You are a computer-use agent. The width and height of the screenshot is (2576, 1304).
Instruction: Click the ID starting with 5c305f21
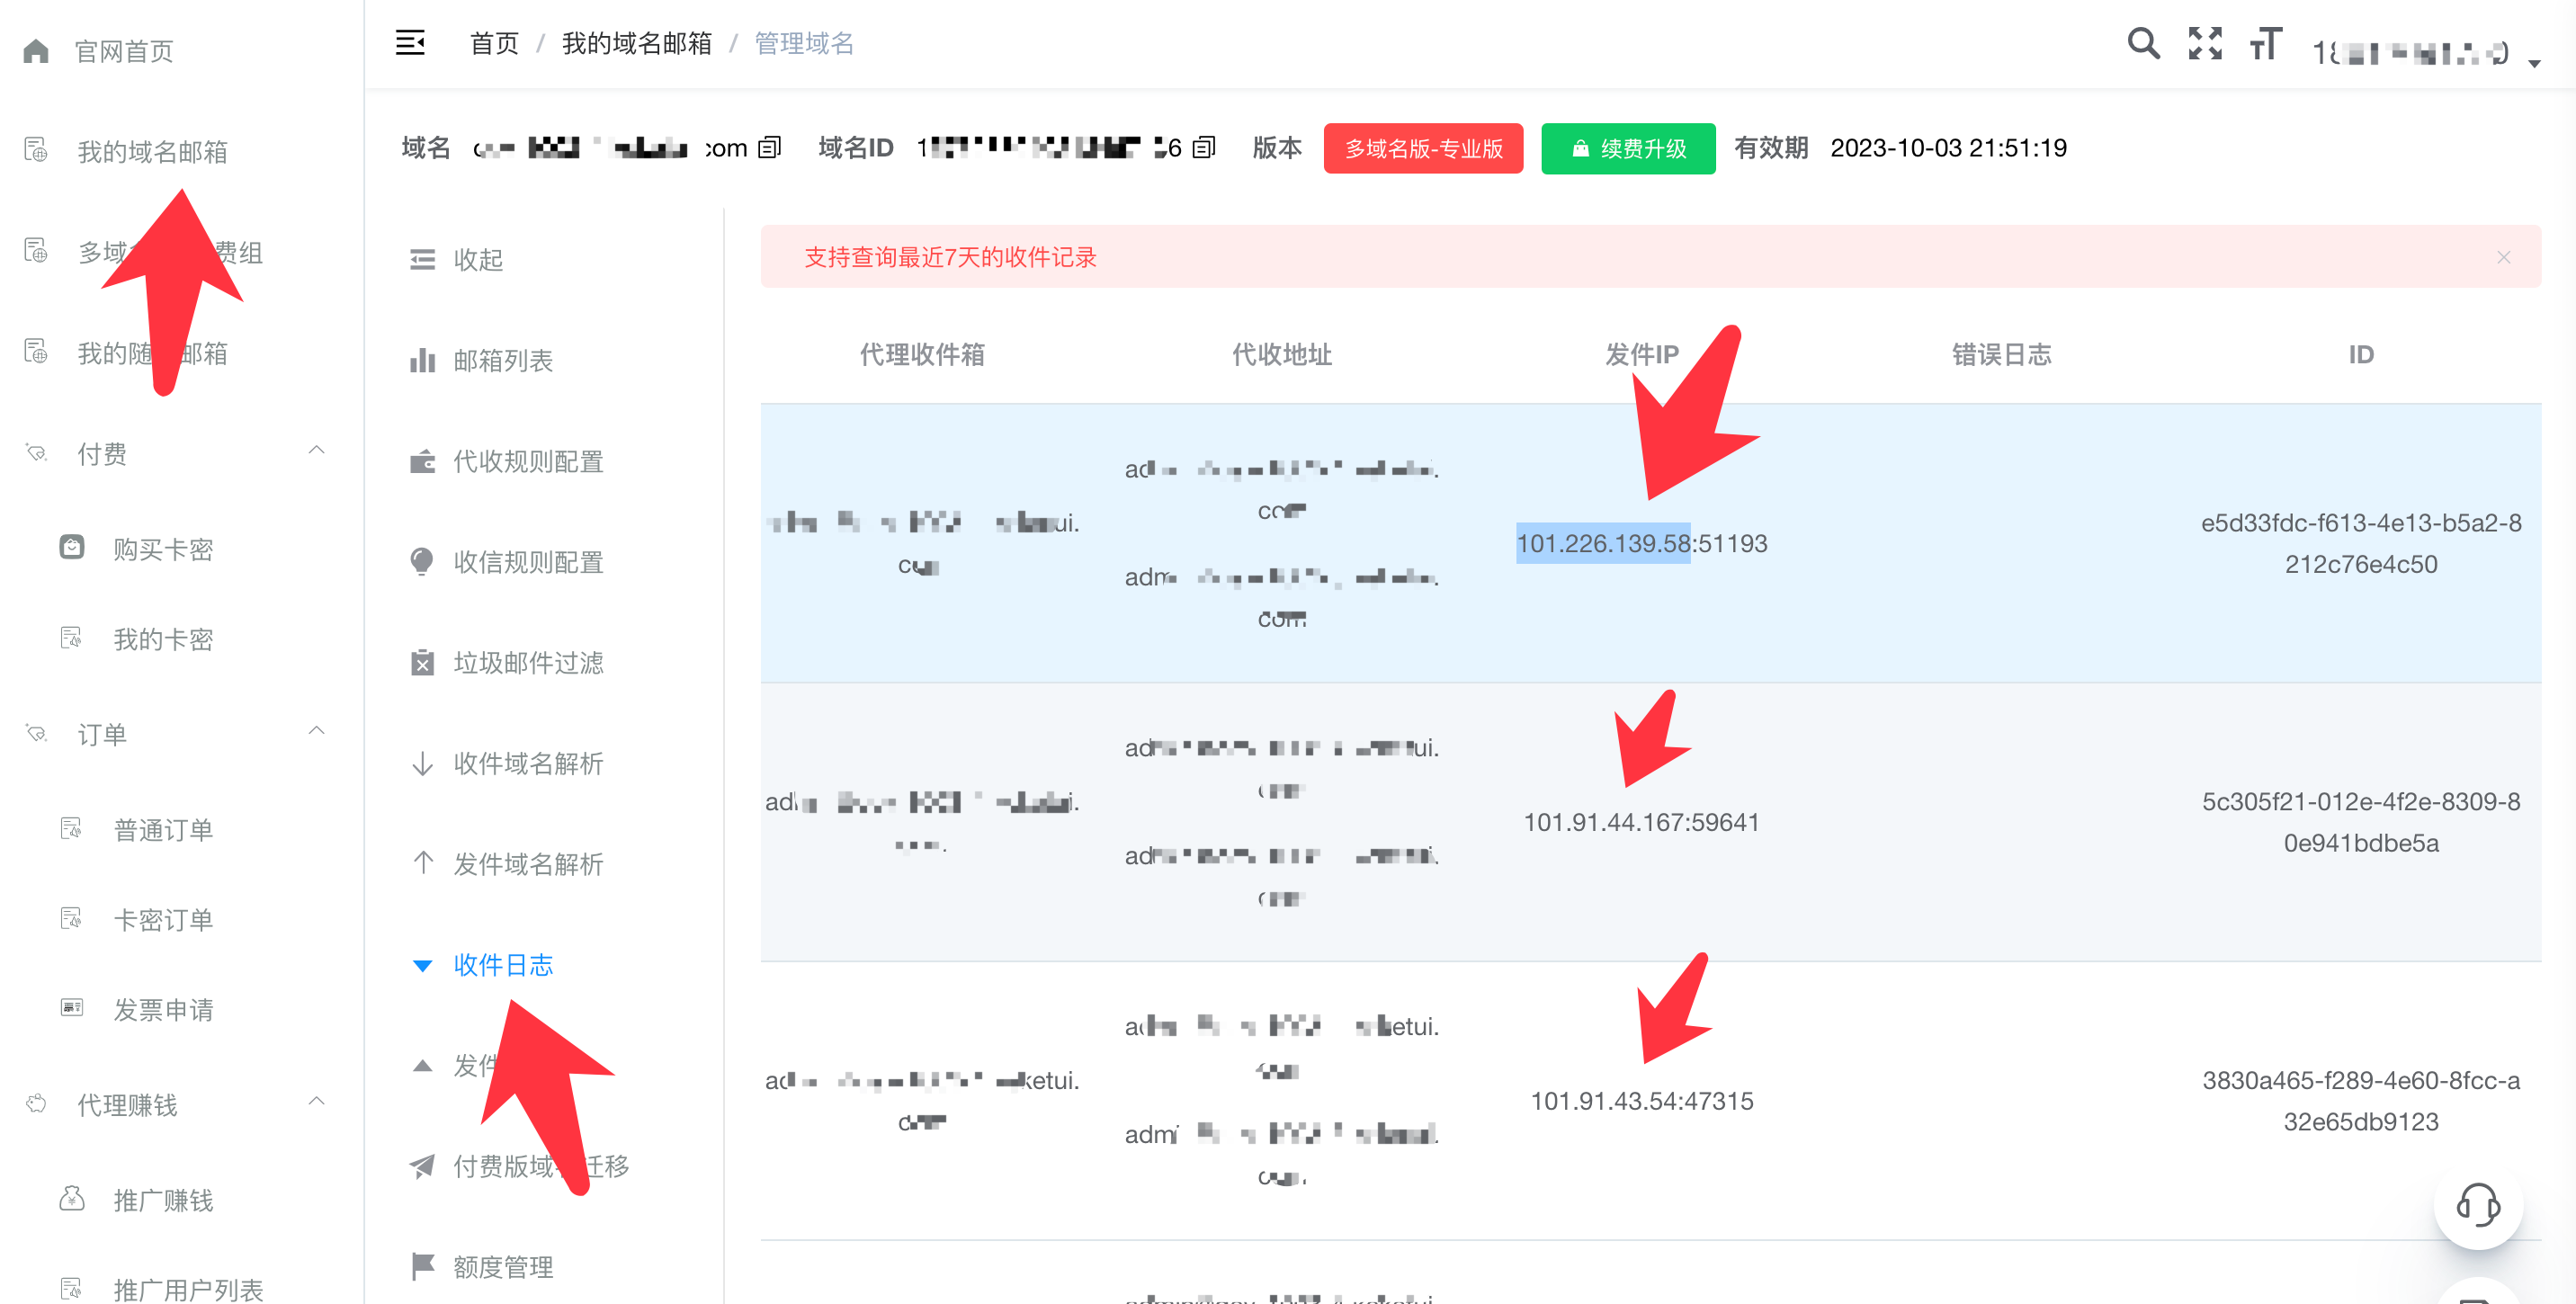click(x=2361, y=822)
